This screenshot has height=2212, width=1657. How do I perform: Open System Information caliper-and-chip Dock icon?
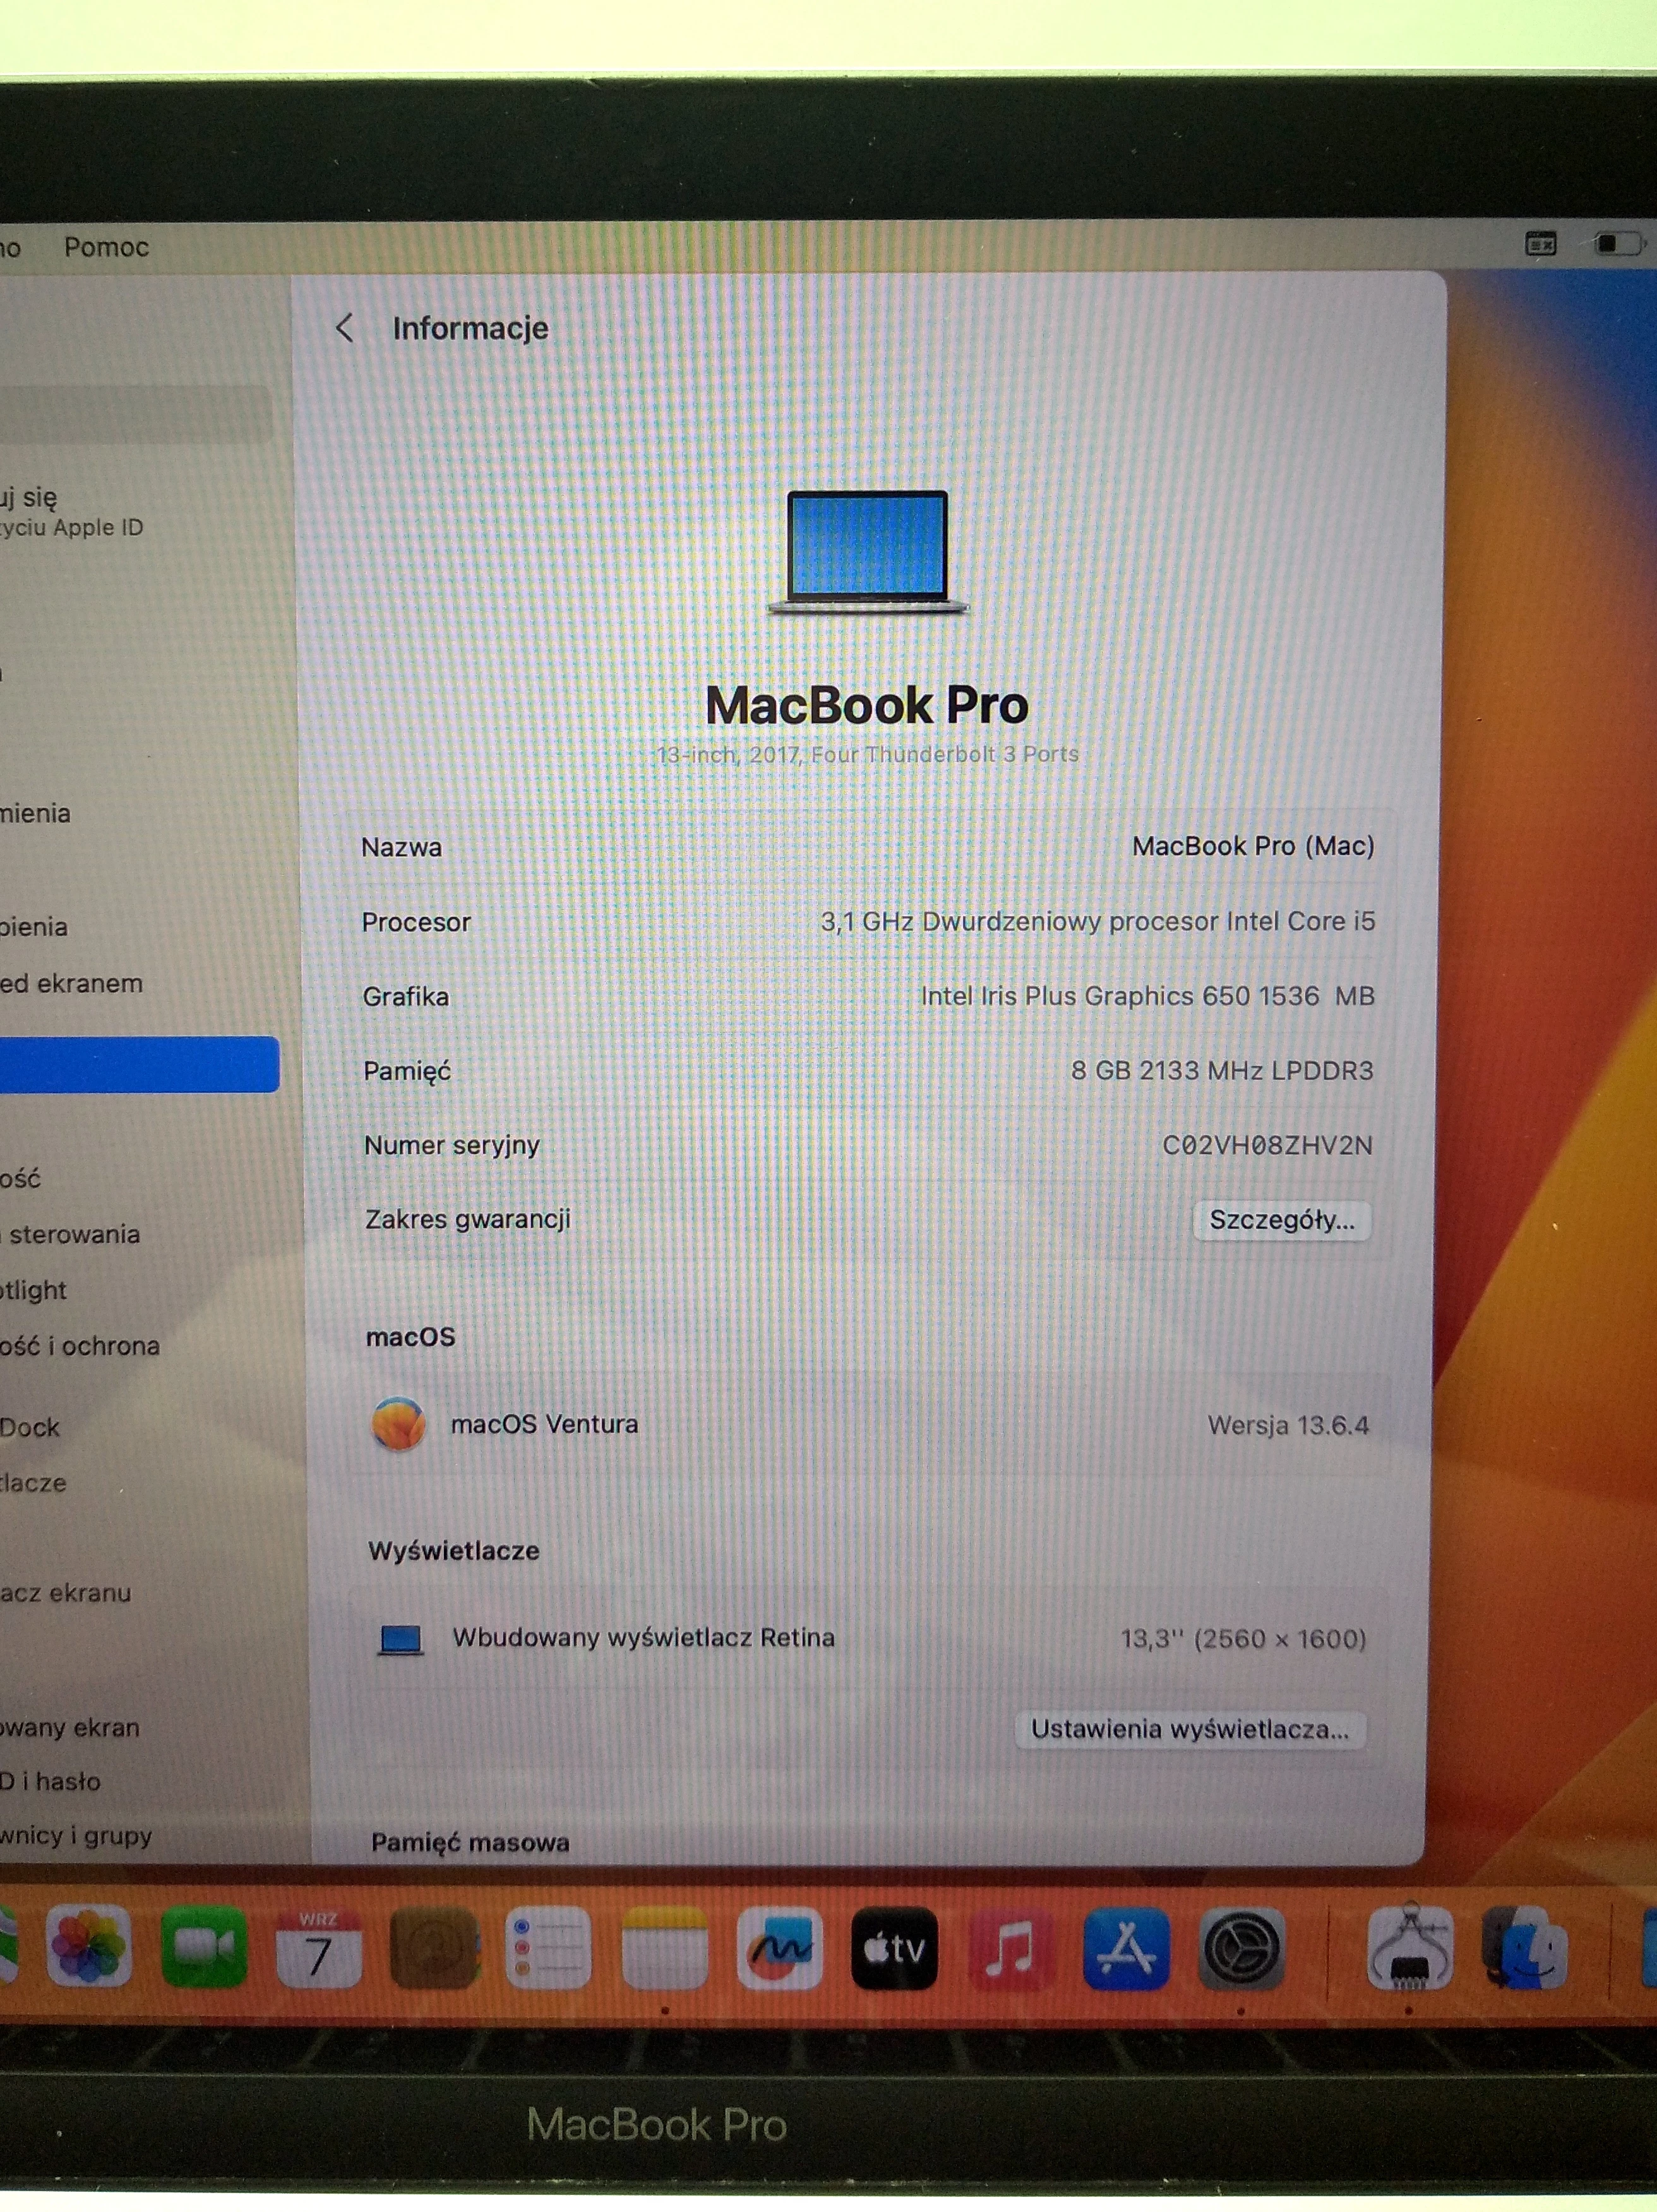click(1409, 1947)
